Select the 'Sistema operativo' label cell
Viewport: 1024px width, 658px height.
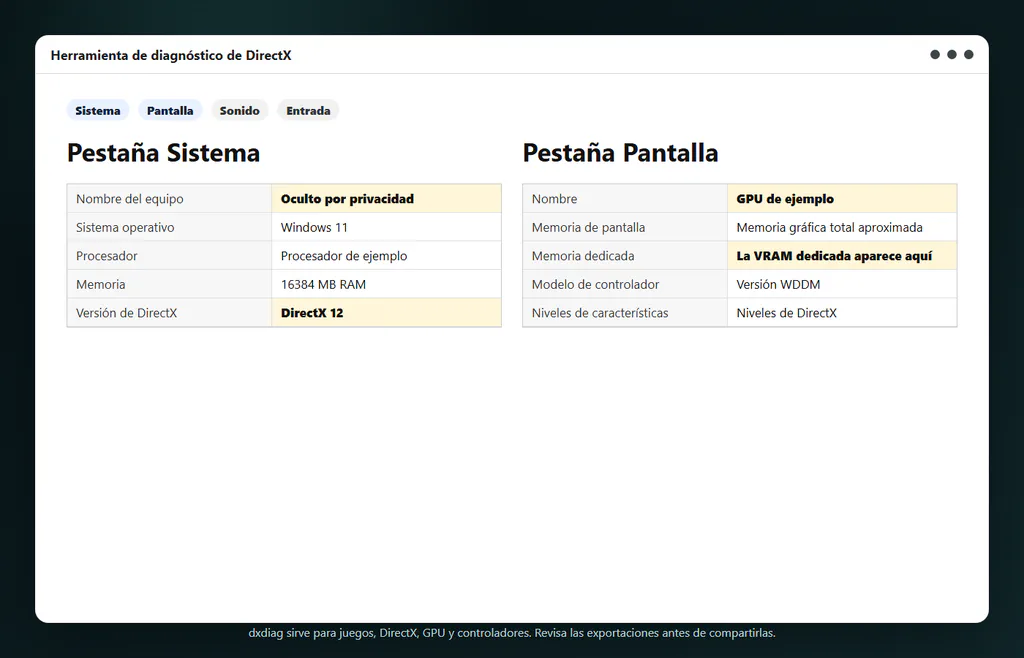169,227
